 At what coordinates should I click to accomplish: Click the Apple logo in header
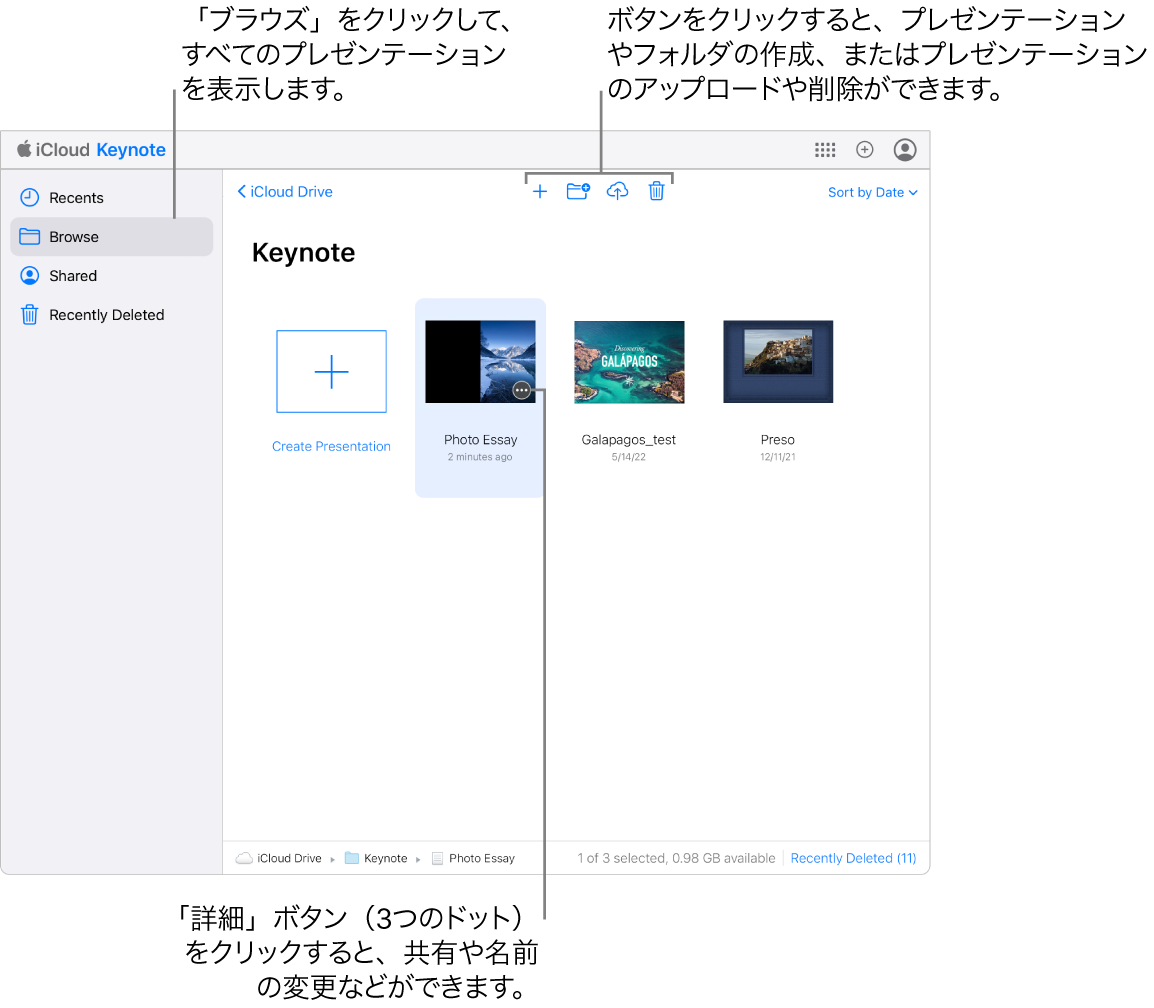(24, 149)
